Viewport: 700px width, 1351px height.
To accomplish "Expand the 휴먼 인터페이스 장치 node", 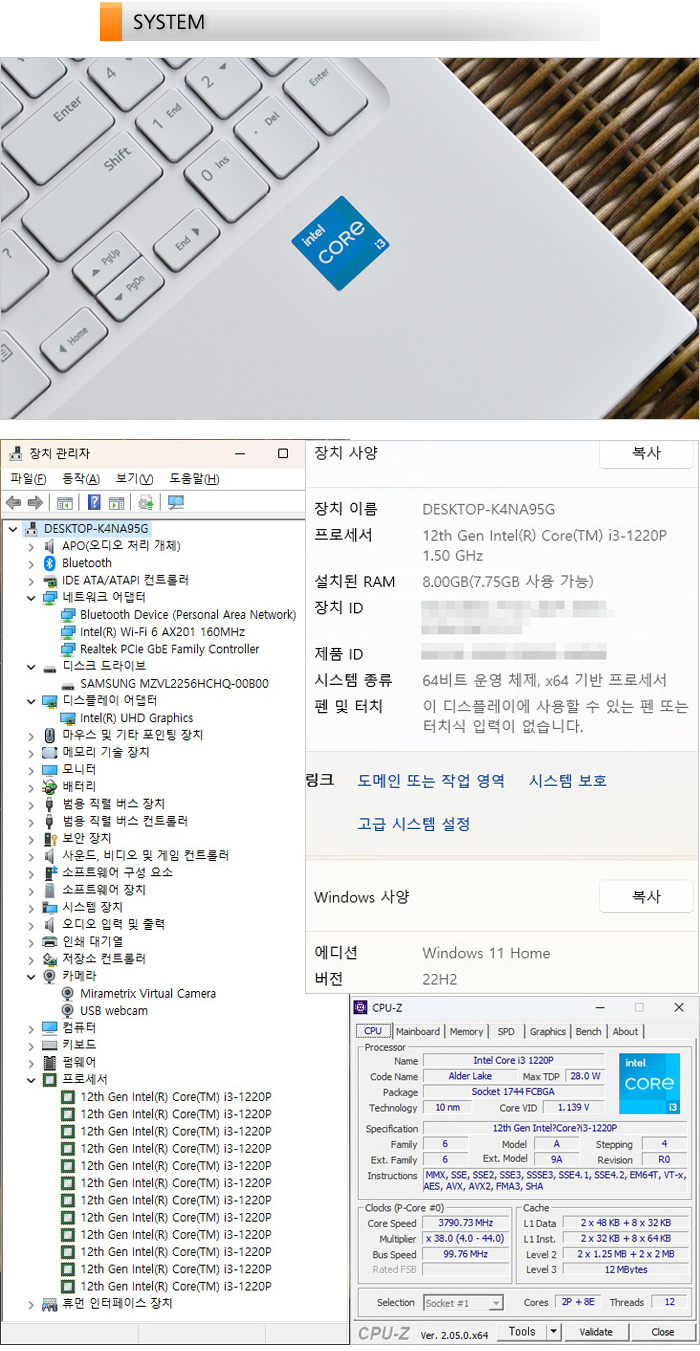I will [x=31, y=1304].
